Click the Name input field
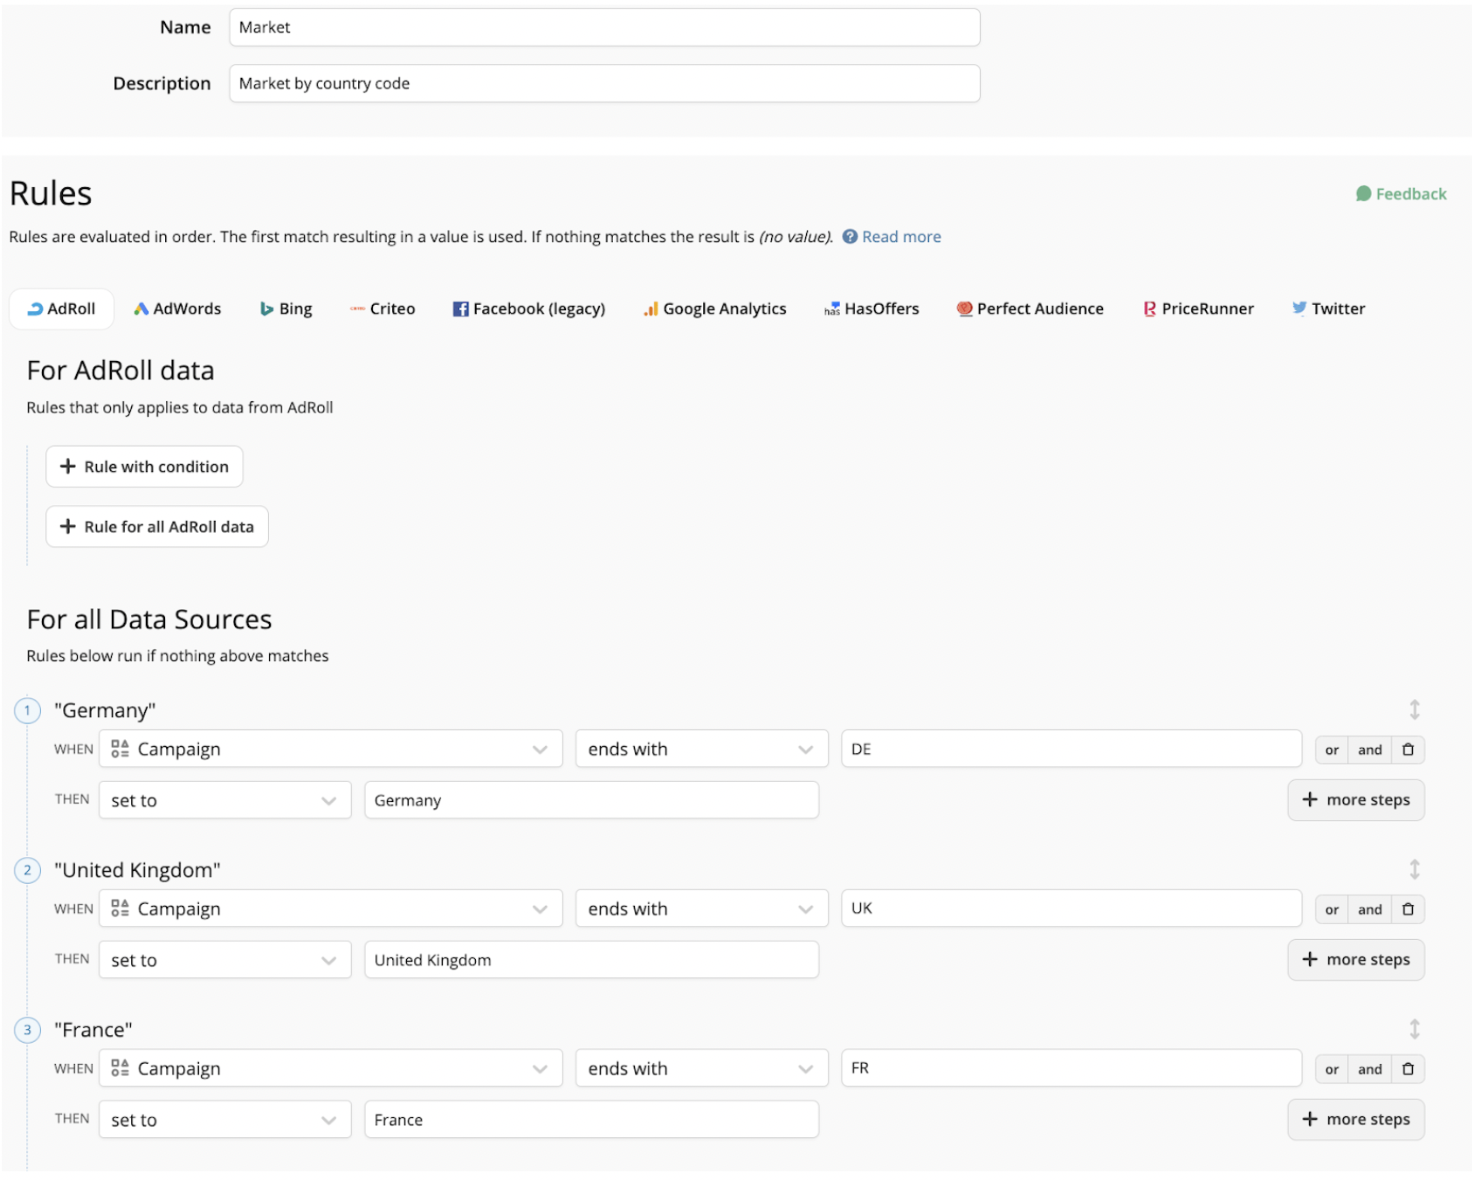This screenshot has width=1472, height=1180. click(x=604, y=27)
